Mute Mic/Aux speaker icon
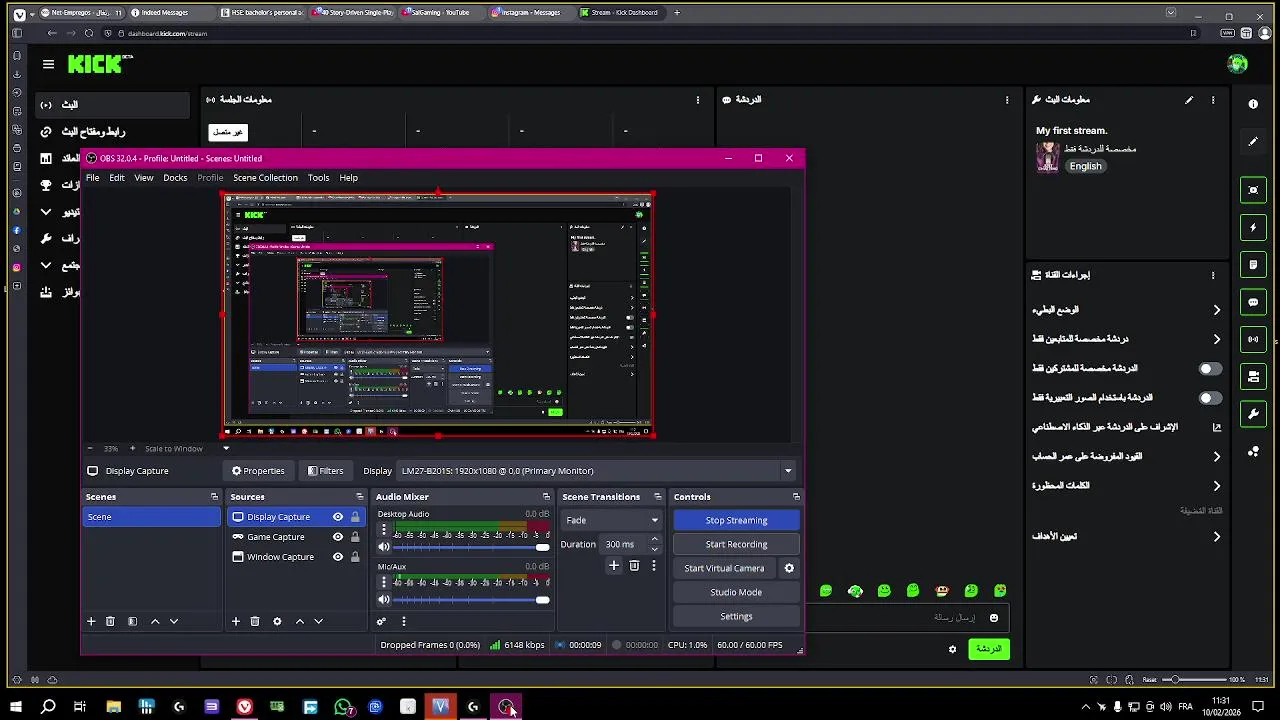The height and width of the screenshot is (720, 1280). tap(383, 600)
